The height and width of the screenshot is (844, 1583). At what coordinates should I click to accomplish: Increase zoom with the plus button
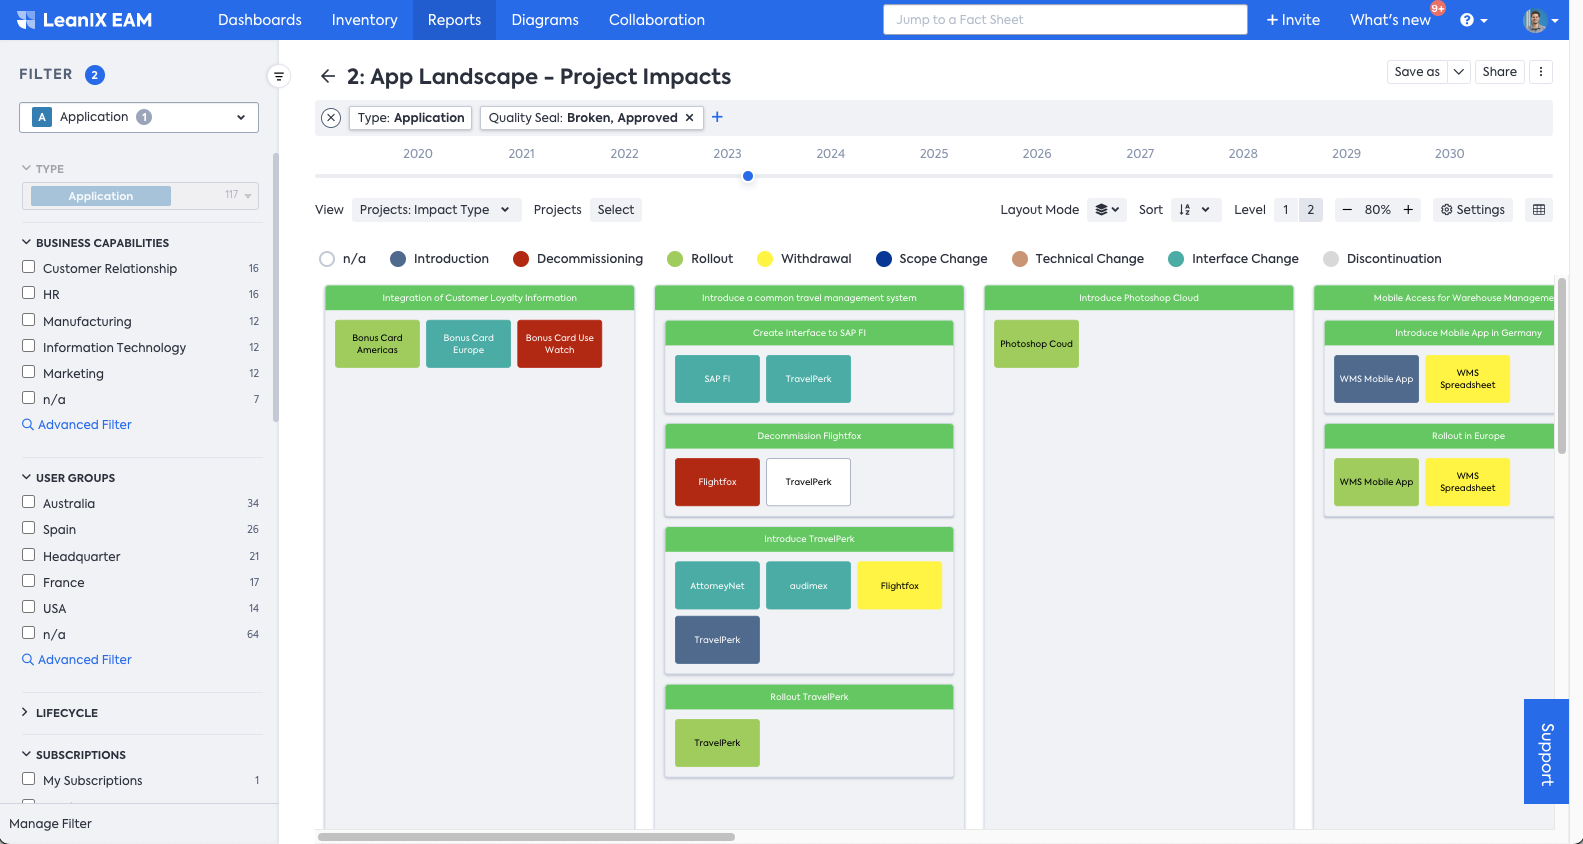(x=1408, y=210)
